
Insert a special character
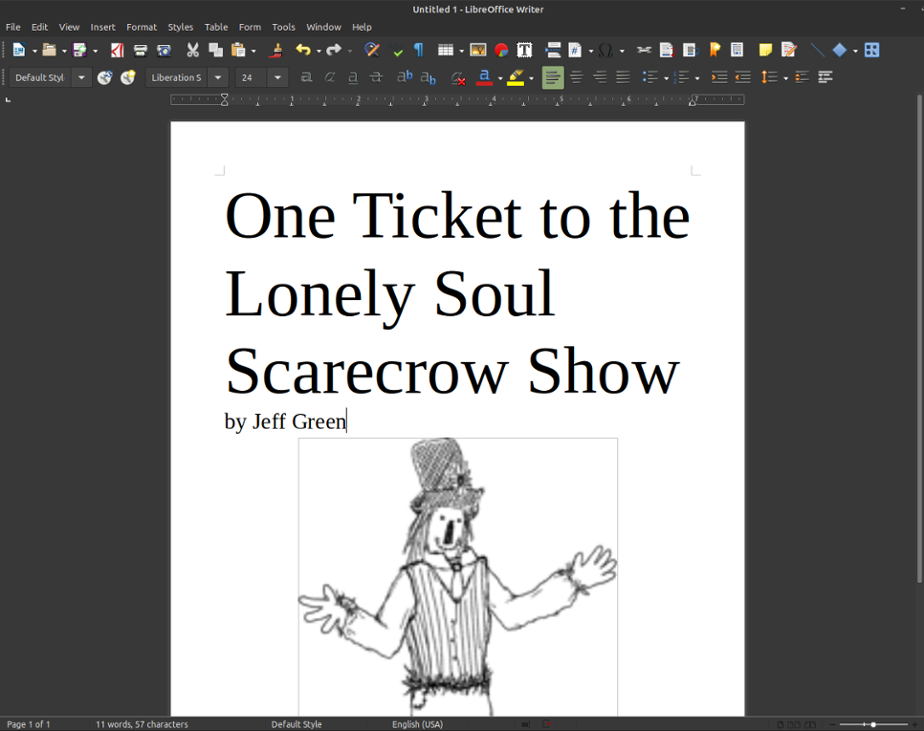click(605, 49)
